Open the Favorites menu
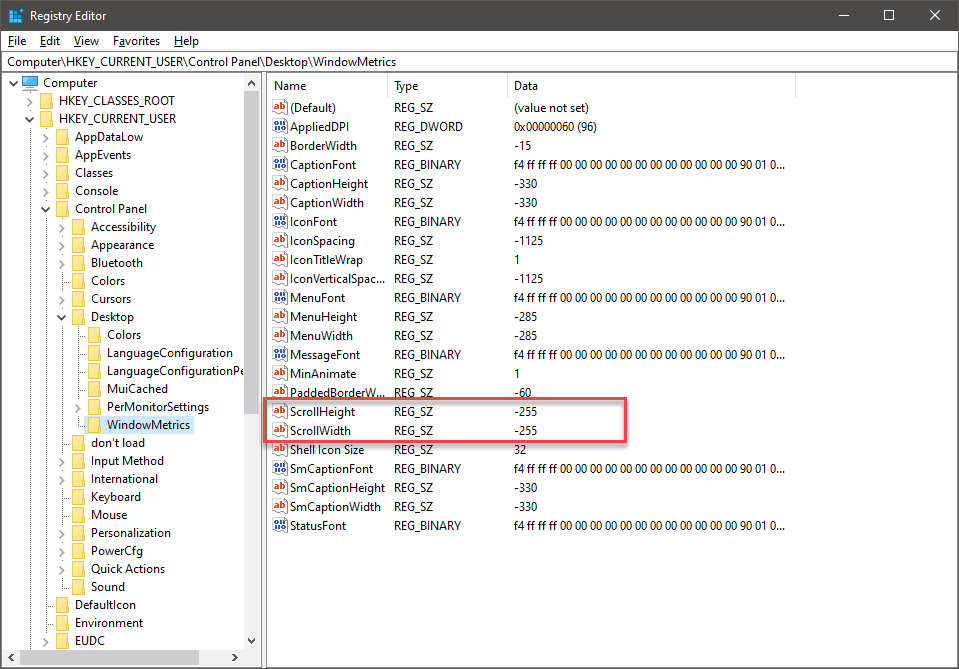The width and height of the screenshot is (959, 669). [136, 41]
